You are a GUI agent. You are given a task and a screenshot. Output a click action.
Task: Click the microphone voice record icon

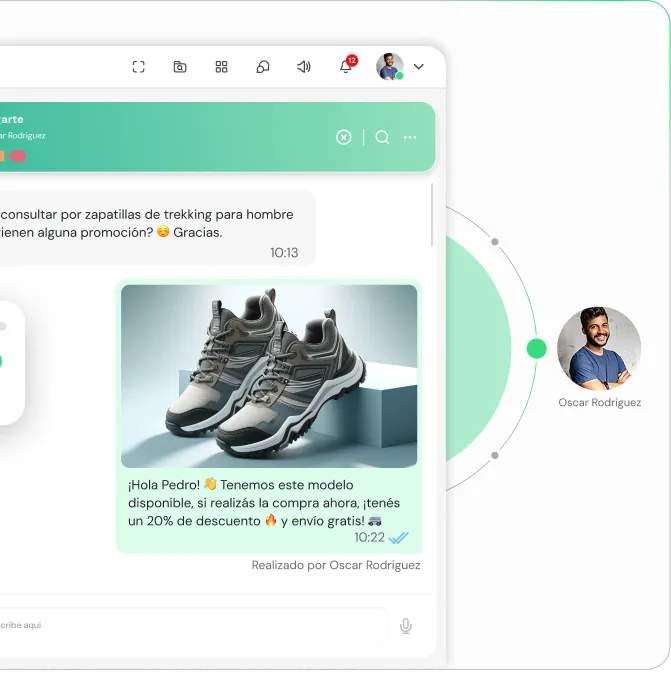(x=405, y=626)
